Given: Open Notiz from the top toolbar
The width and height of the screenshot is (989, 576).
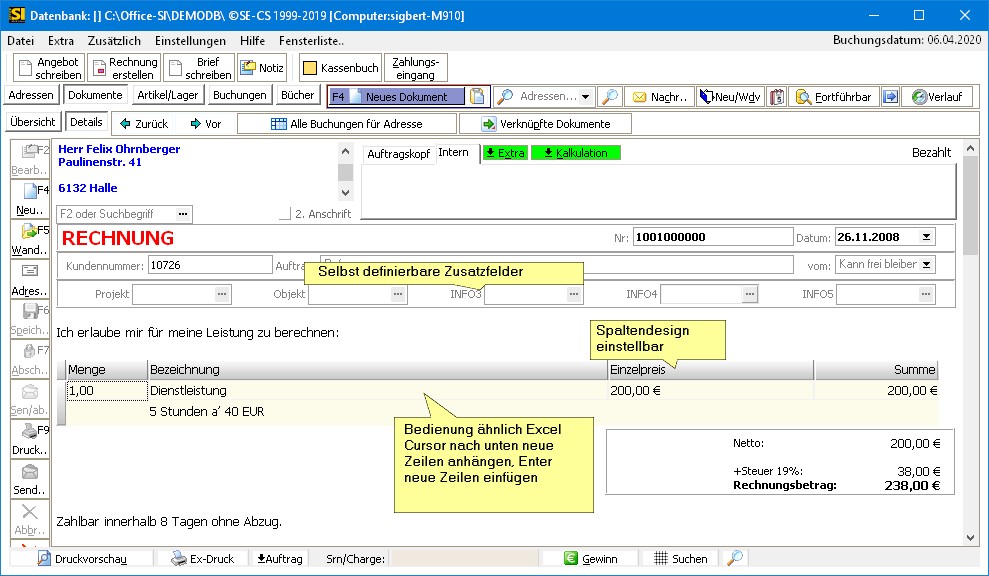Looking at the screenshot, I should tap(263, 68).
